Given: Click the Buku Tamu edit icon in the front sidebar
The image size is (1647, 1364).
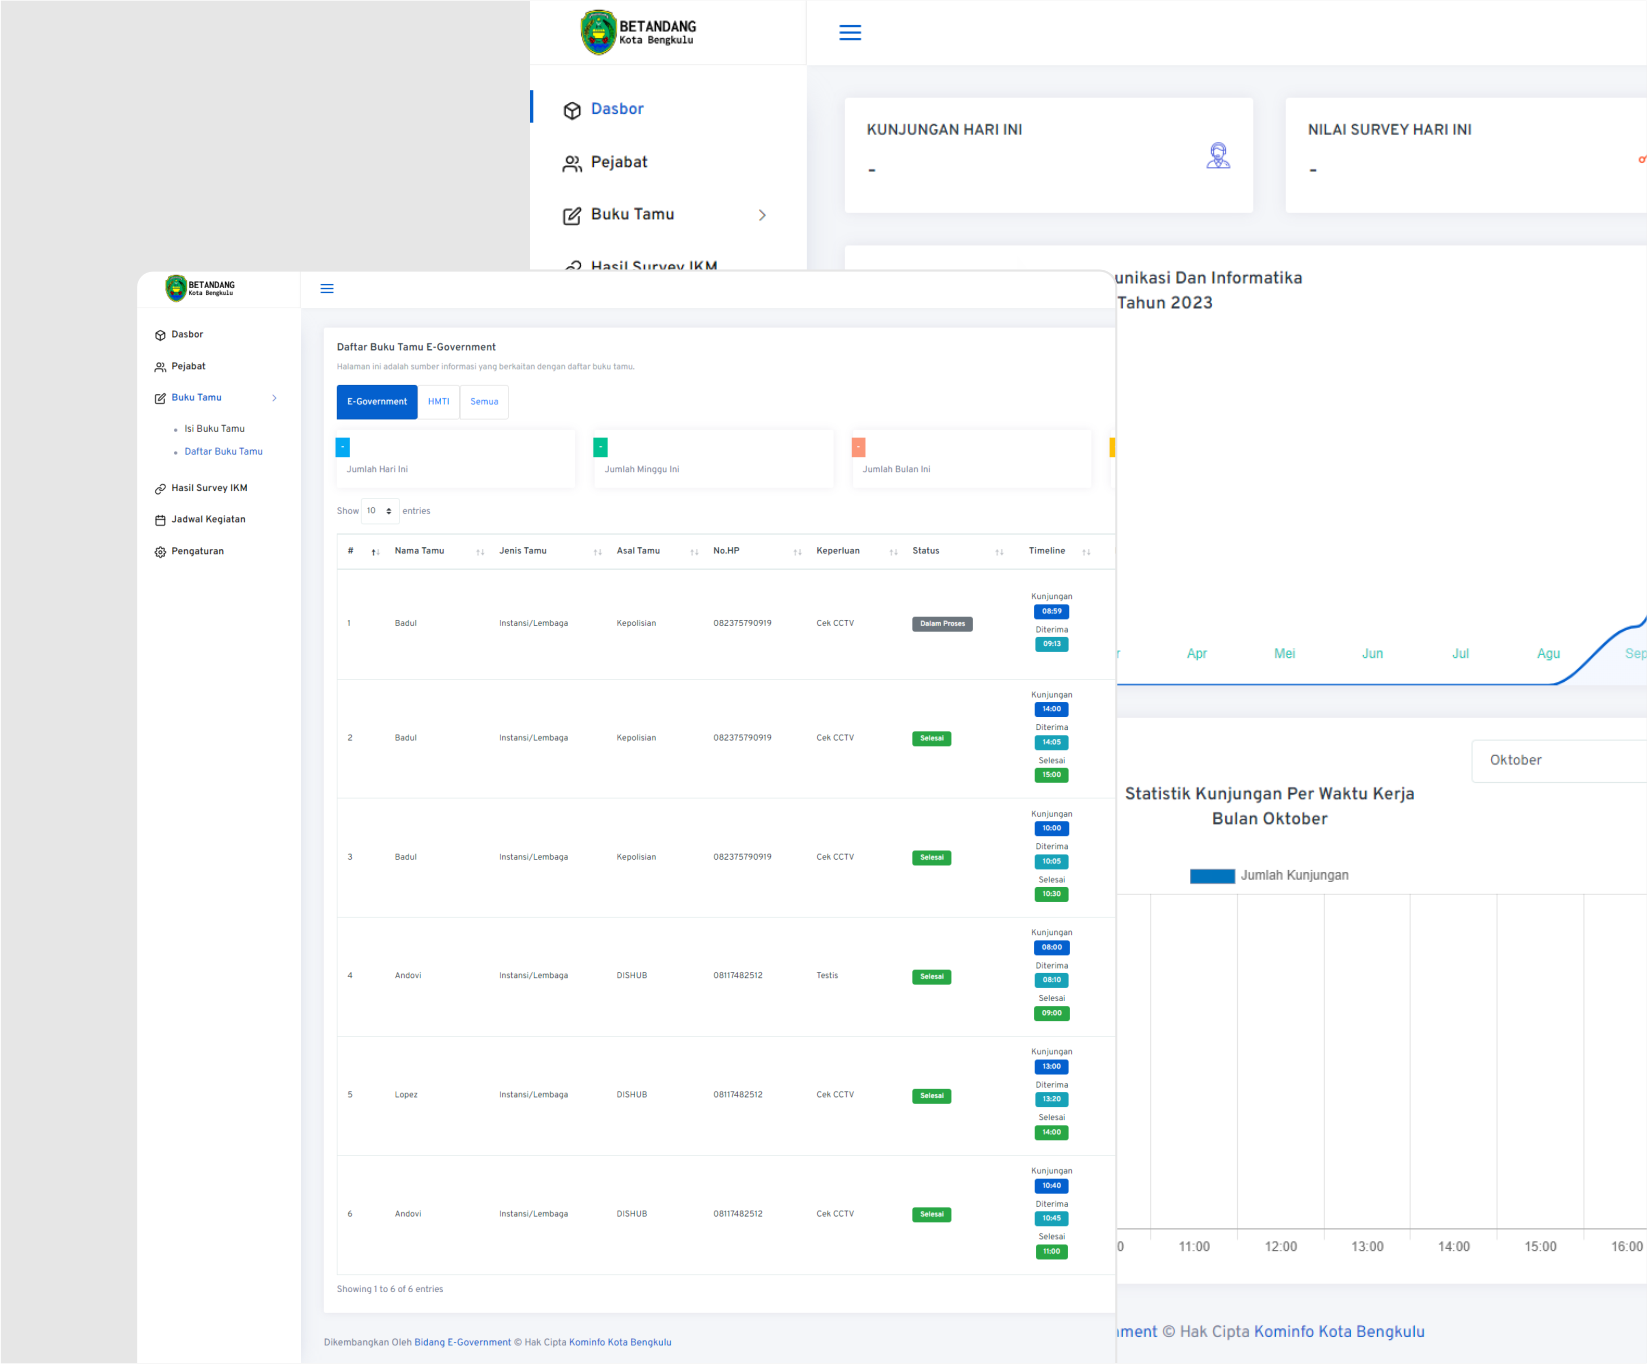Looking at the screenshot, I should 160,399.
